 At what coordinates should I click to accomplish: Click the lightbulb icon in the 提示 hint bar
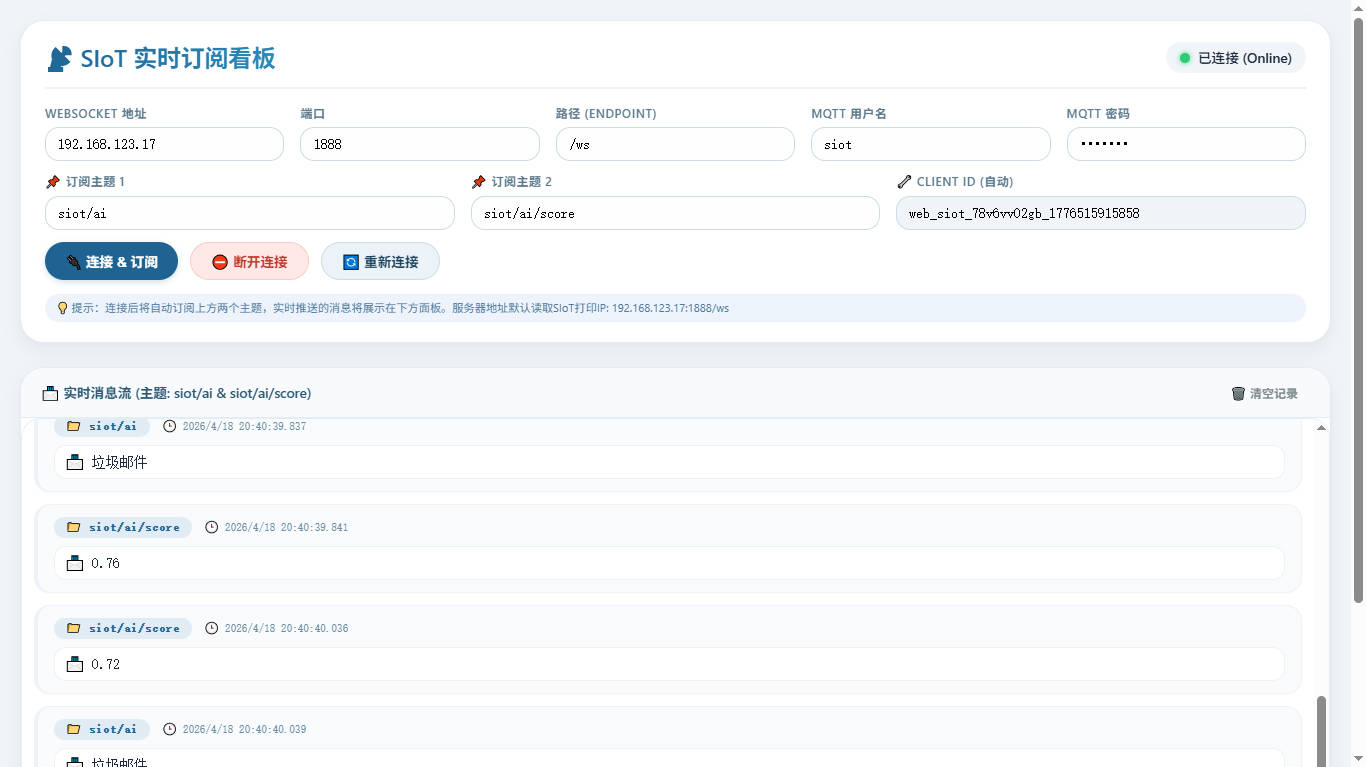[63, 308]
